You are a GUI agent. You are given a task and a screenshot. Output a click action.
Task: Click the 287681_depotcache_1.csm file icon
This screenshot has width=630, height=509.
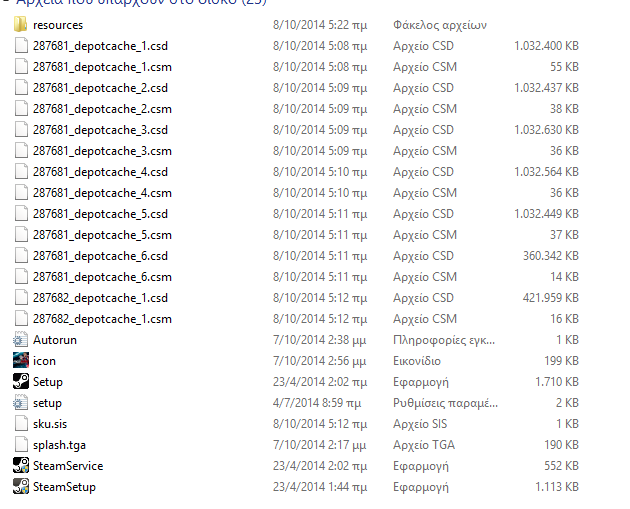coord(21,66)
